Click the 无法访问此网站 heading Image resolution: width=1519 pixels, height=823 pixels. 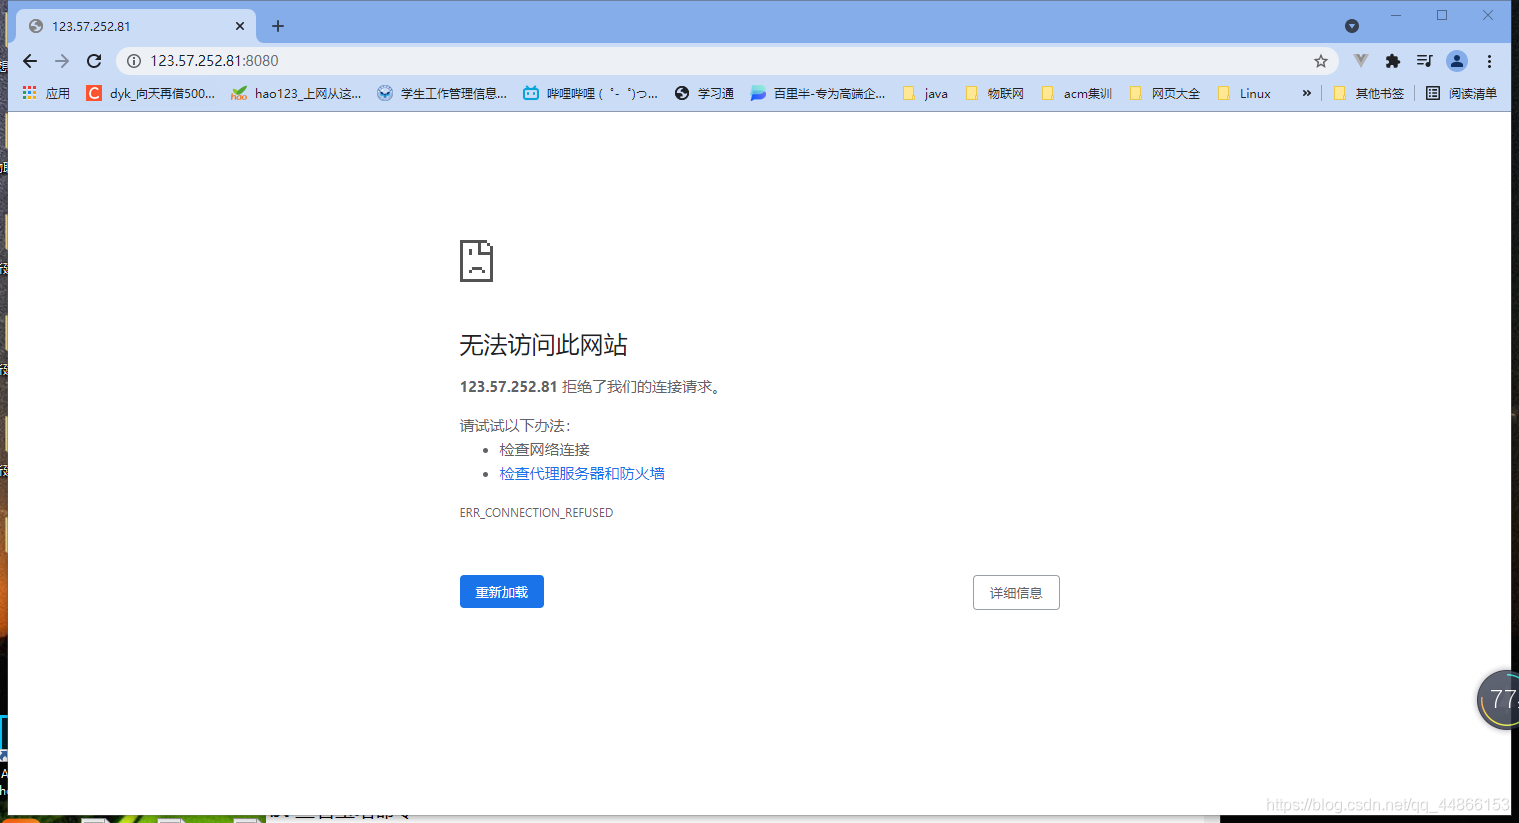543,345
